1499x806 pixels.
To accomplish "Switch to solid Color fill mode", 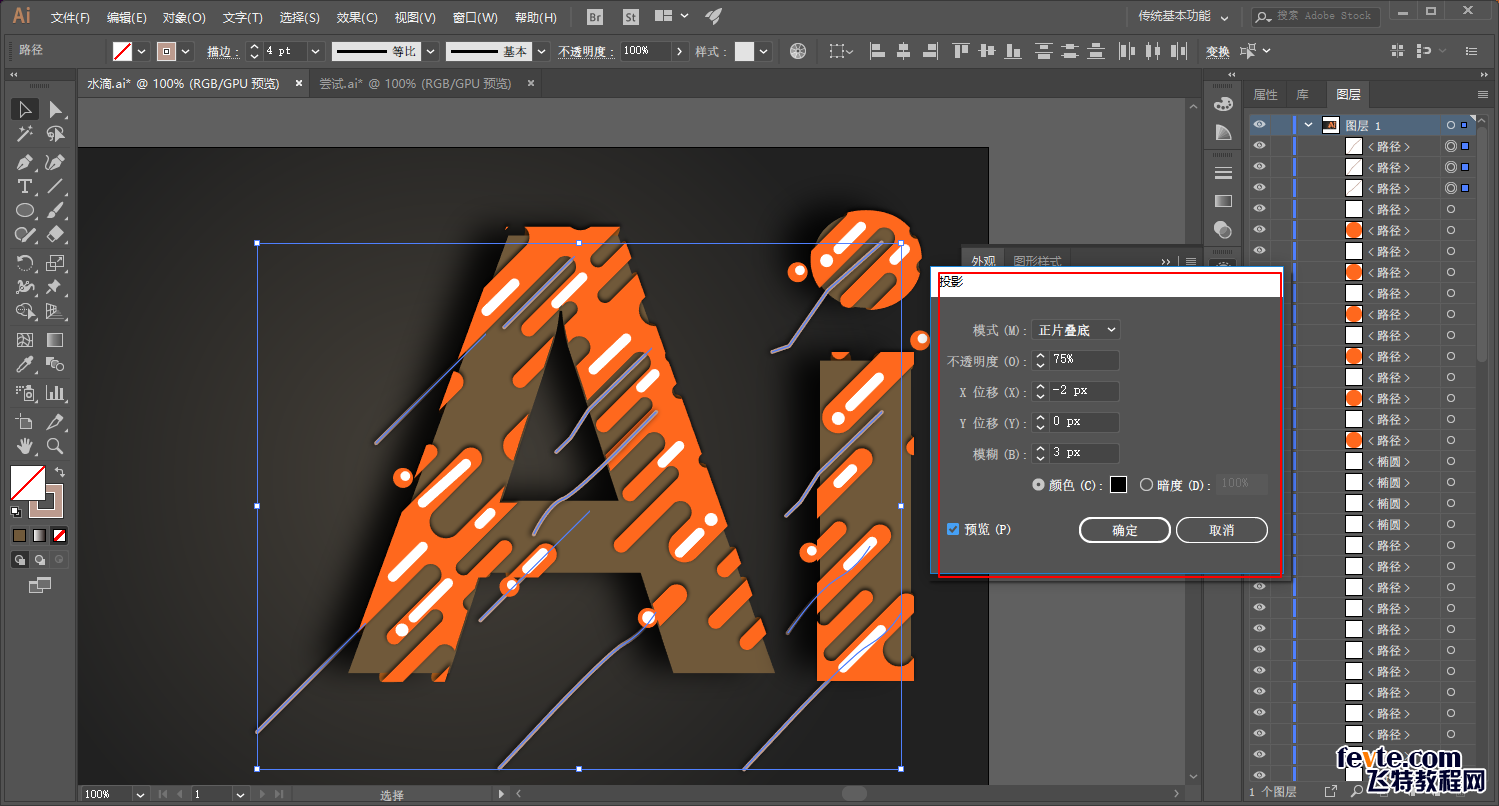I will pyautogui.click(x=19, y=535).
